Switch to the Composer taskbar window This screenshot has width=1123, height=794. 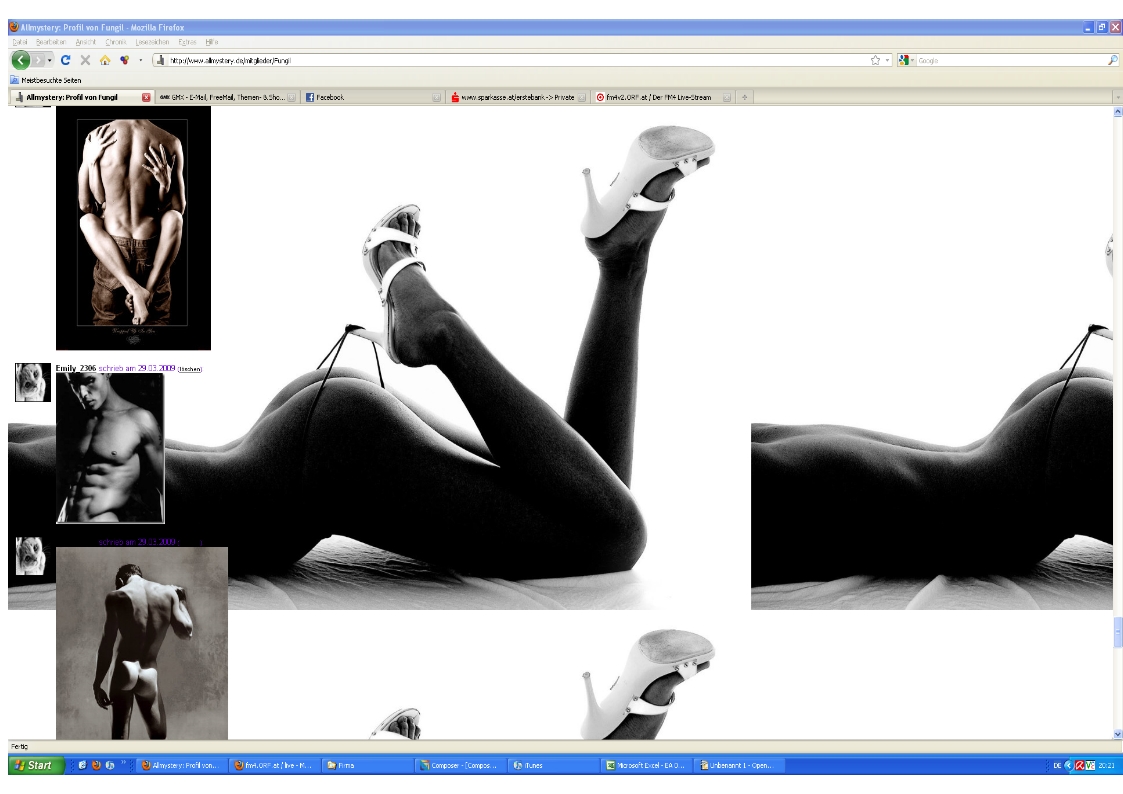462,765
